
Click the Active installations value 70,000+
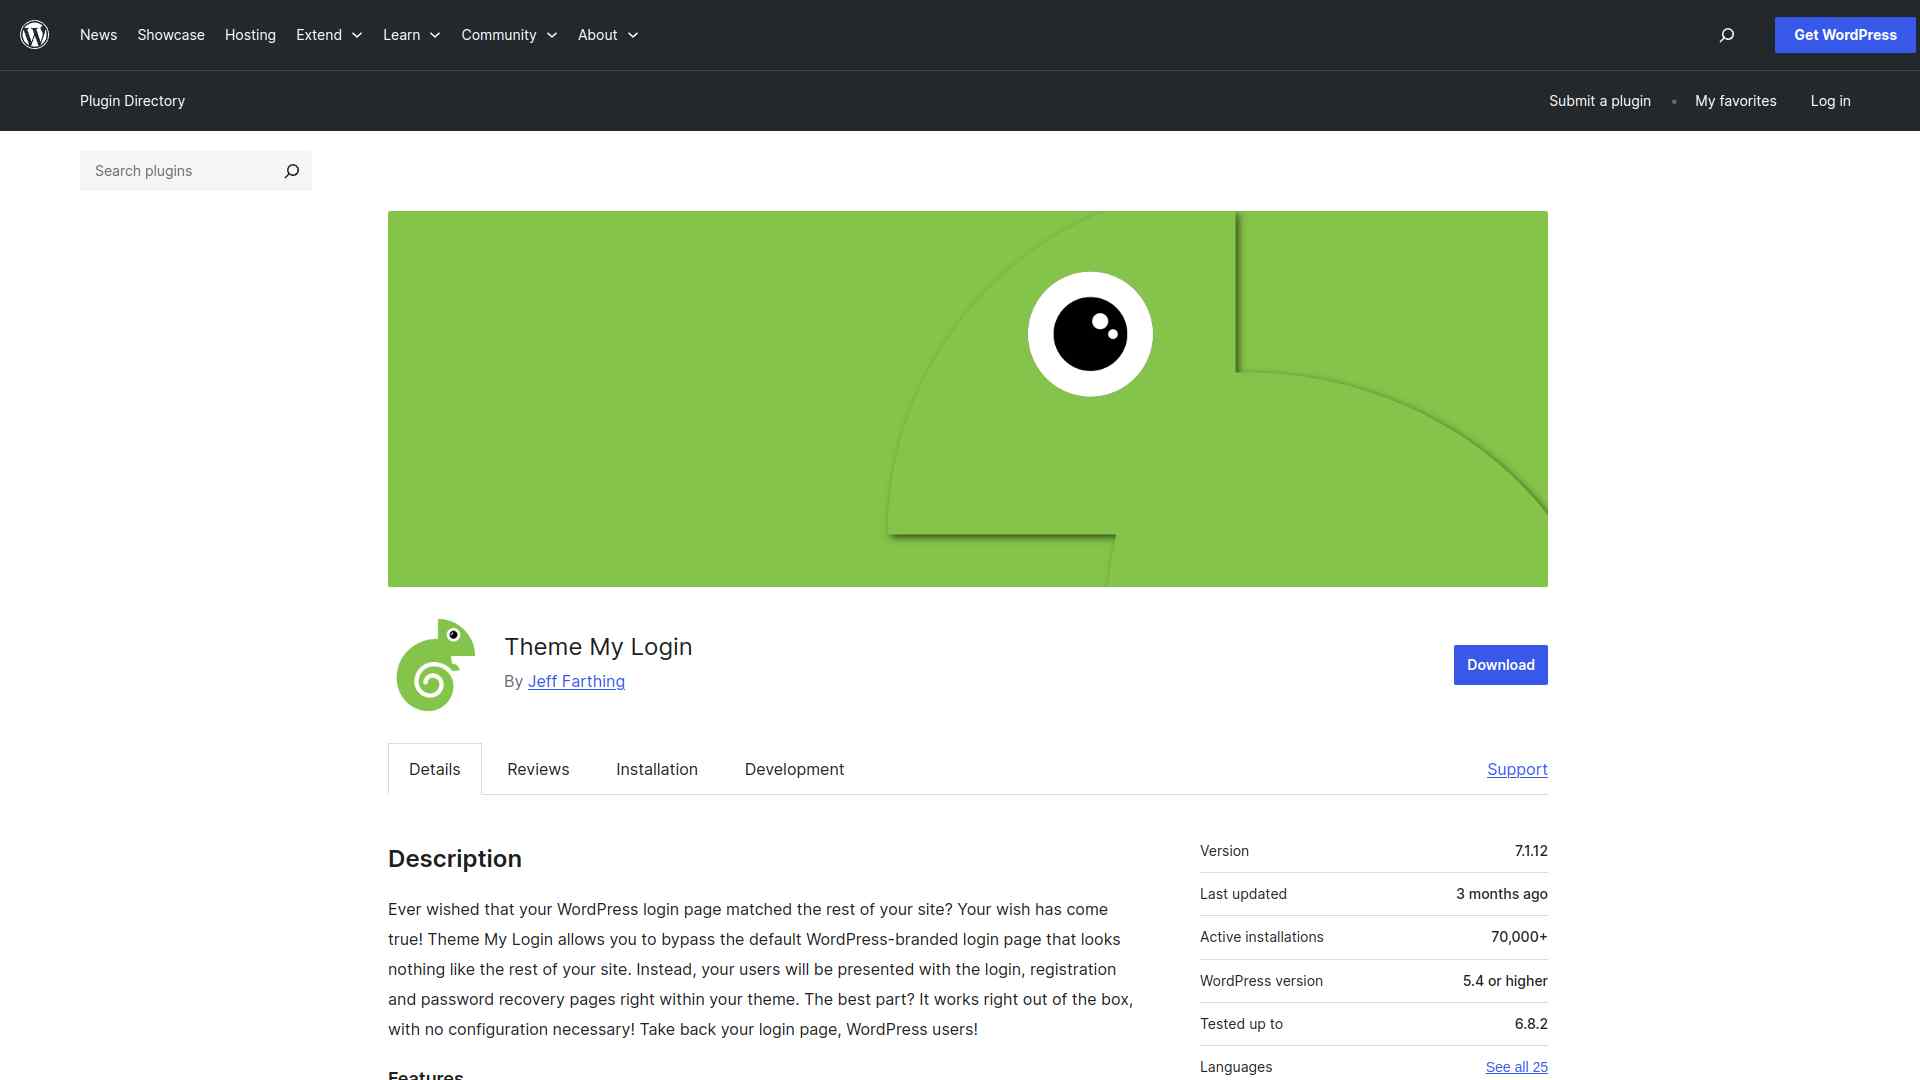1519,937
